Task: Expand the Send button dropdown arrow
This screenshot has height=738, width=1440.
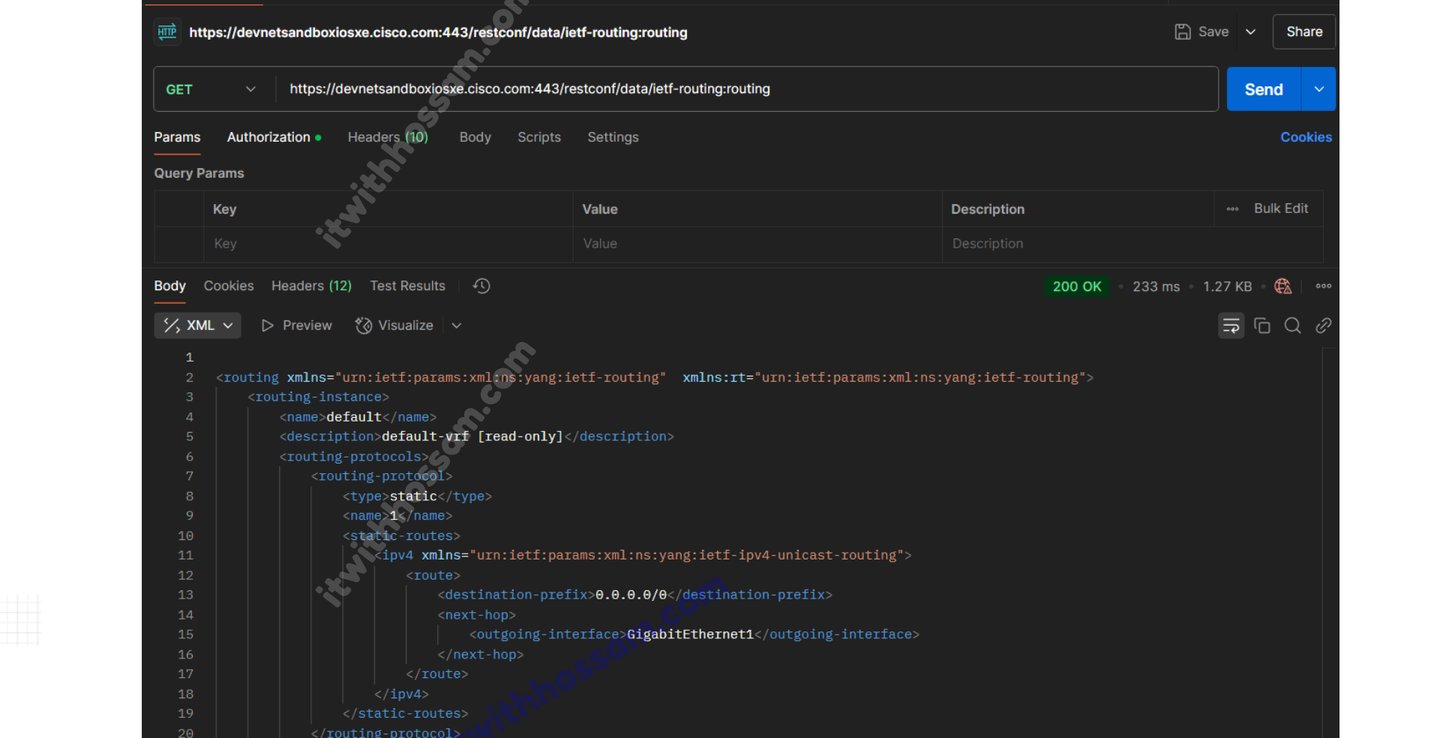Action: 1318,89
